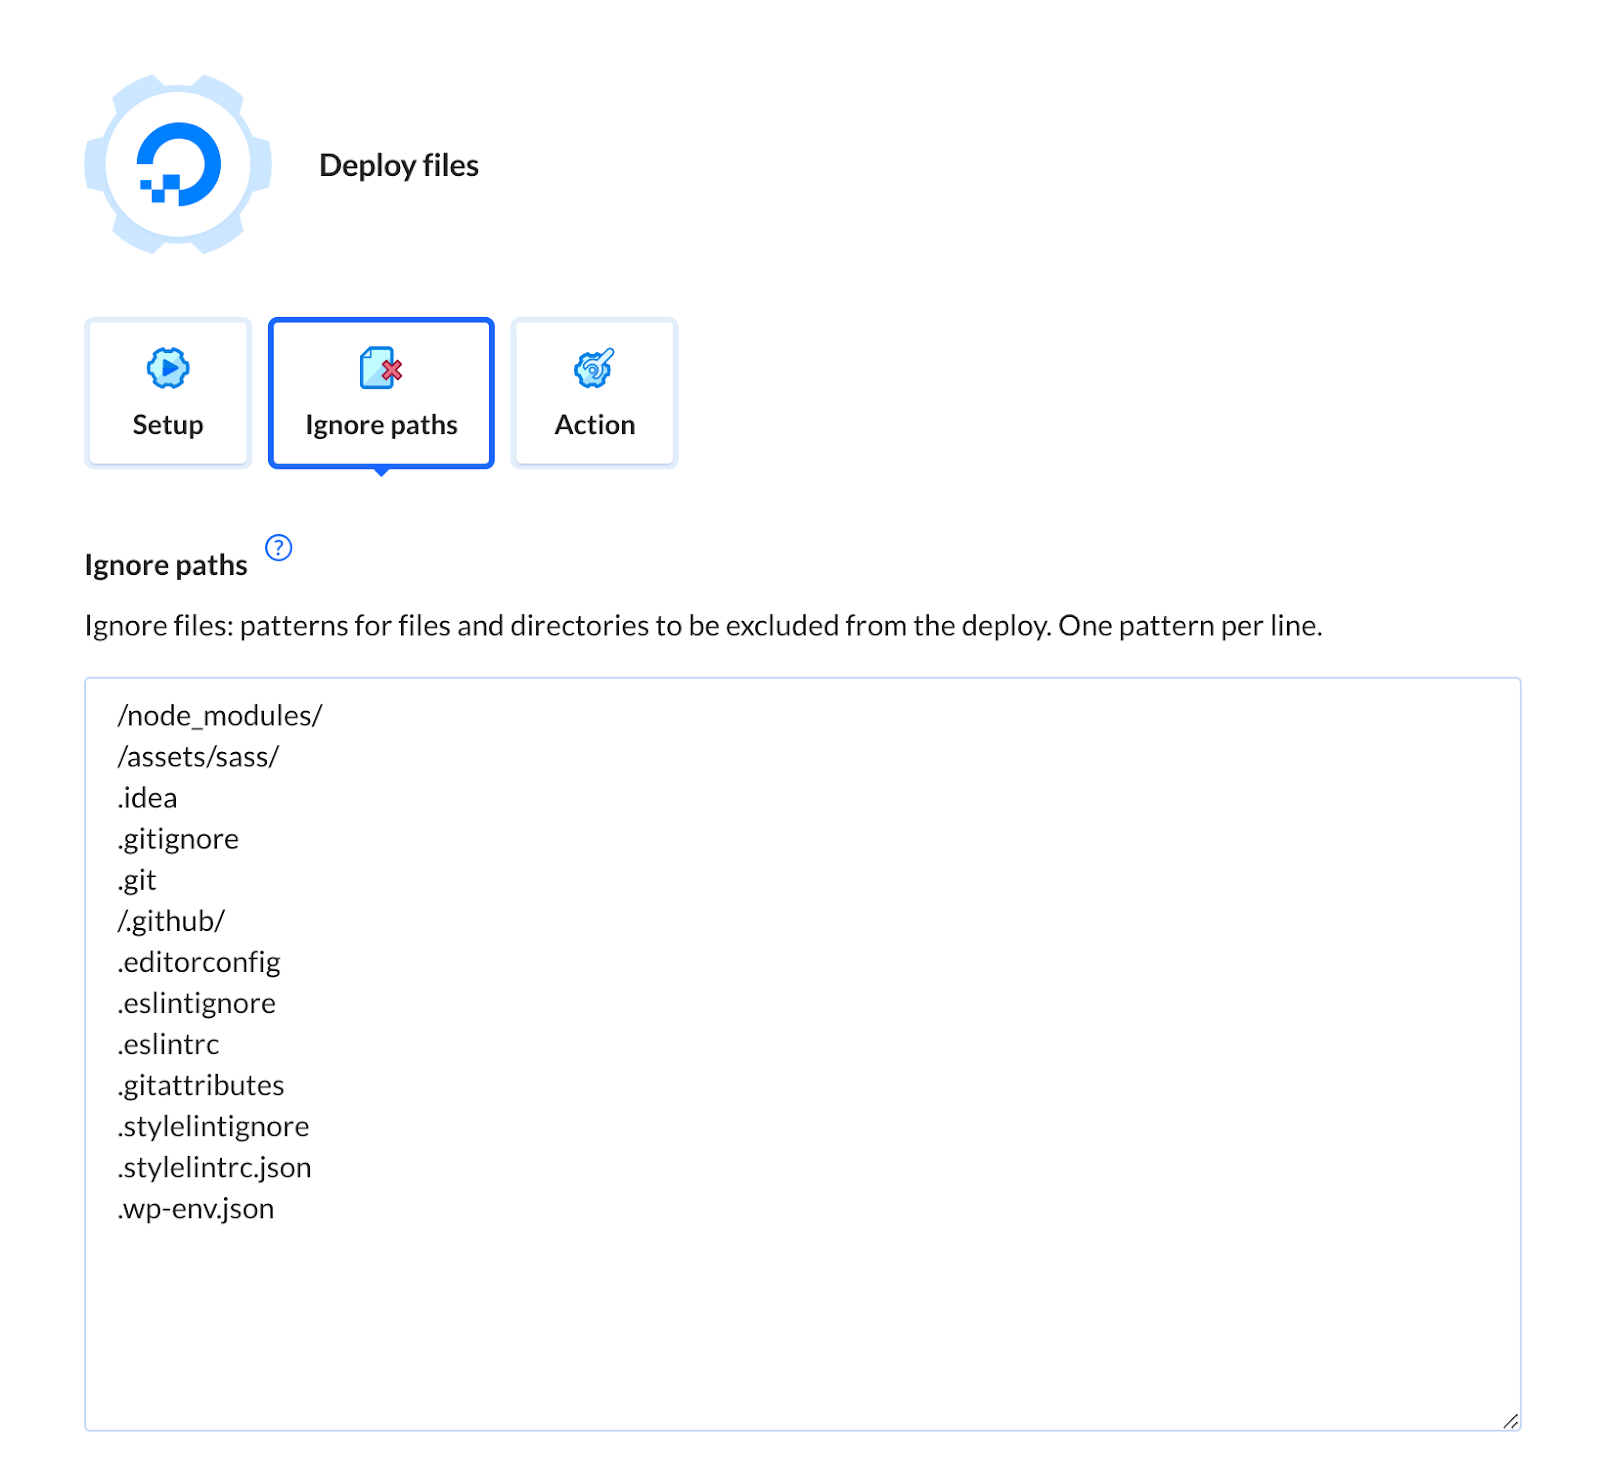Click the .wp-env.json pattern line

tap(196, 1208)
